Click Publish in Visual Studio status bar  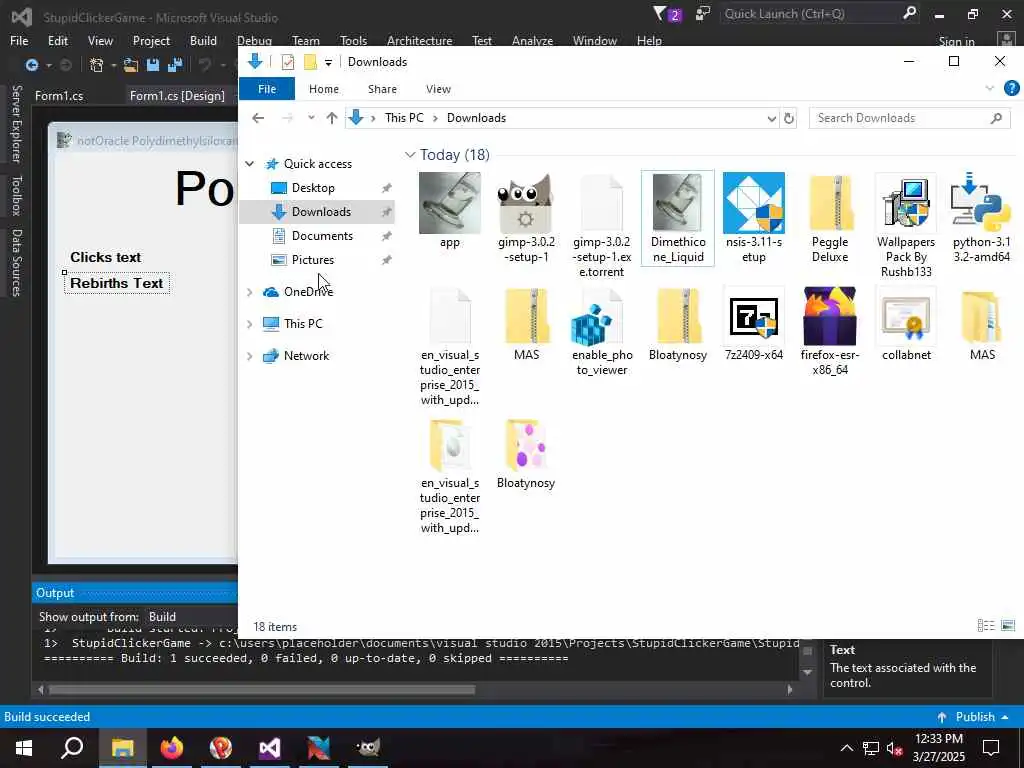(x=974, y=716)
